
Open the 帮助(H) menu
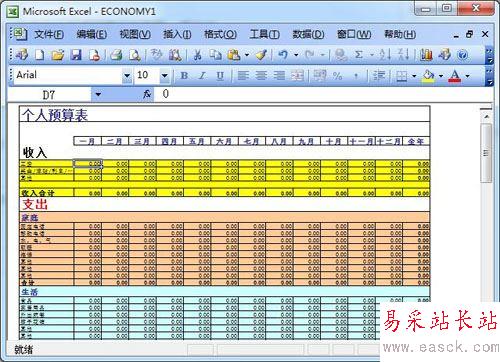[x=400, y=34]
